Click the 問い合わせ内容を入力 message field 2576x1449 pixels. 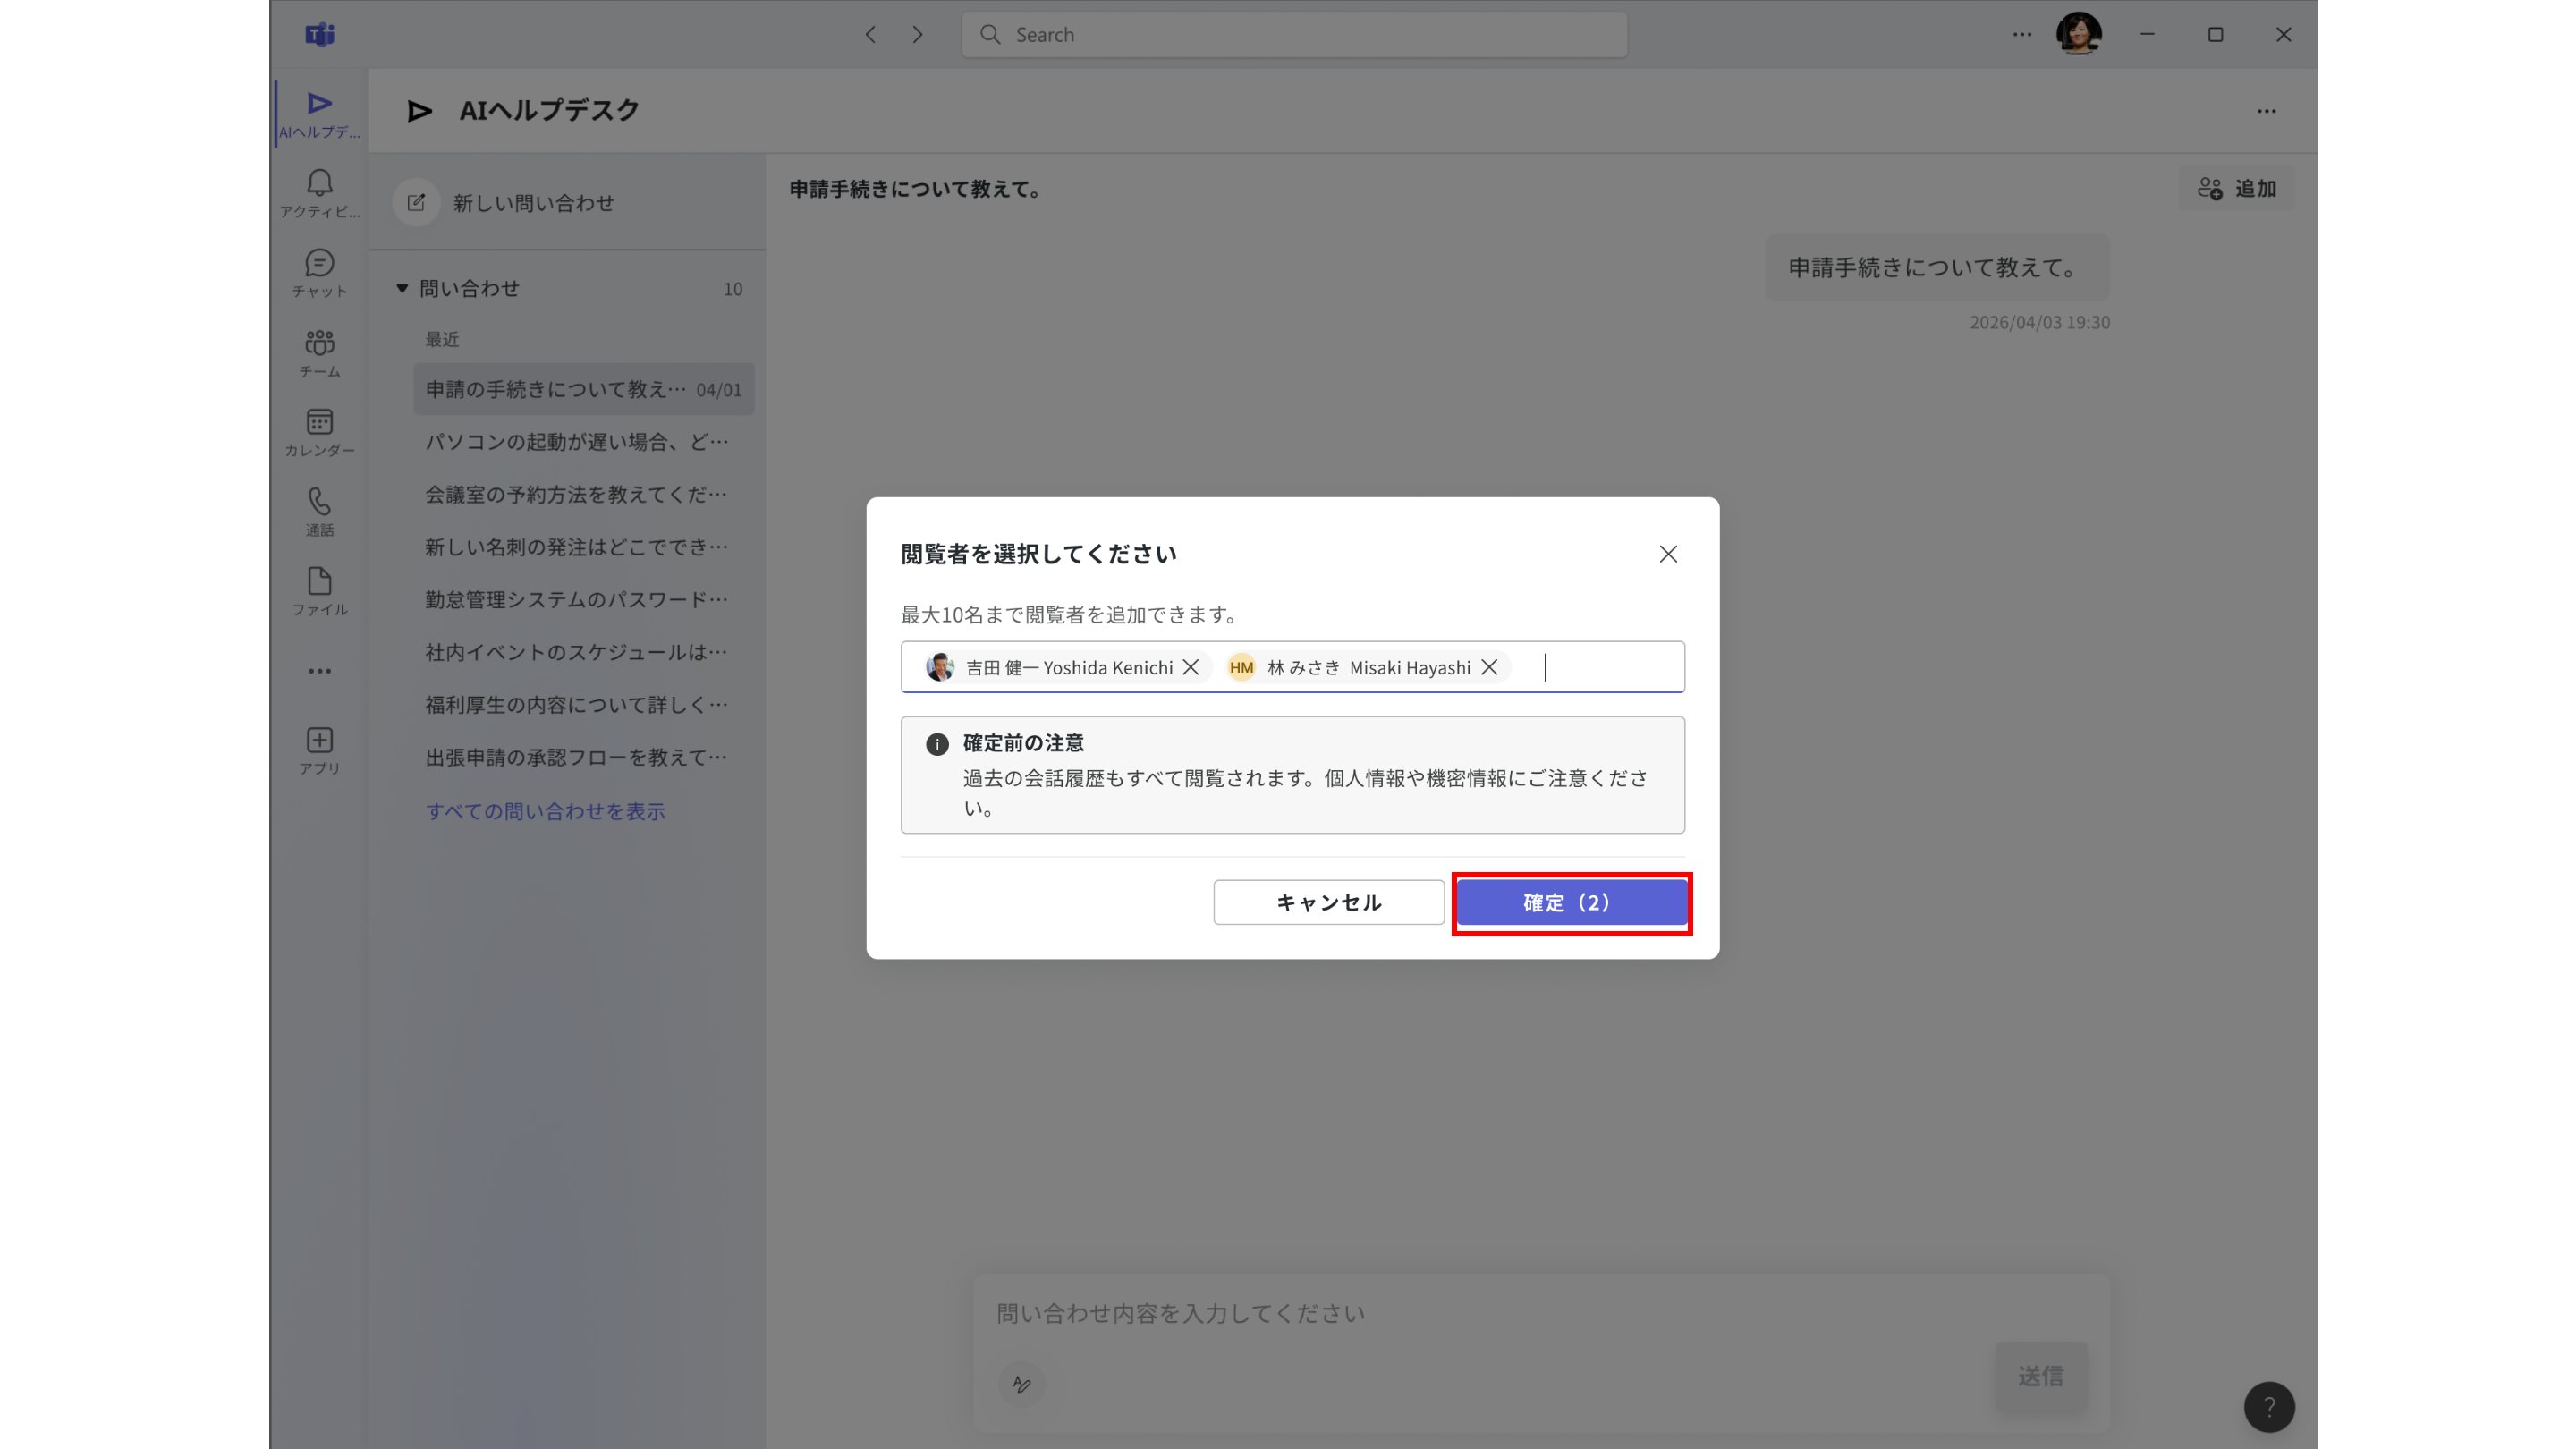click(1540, 1313)
